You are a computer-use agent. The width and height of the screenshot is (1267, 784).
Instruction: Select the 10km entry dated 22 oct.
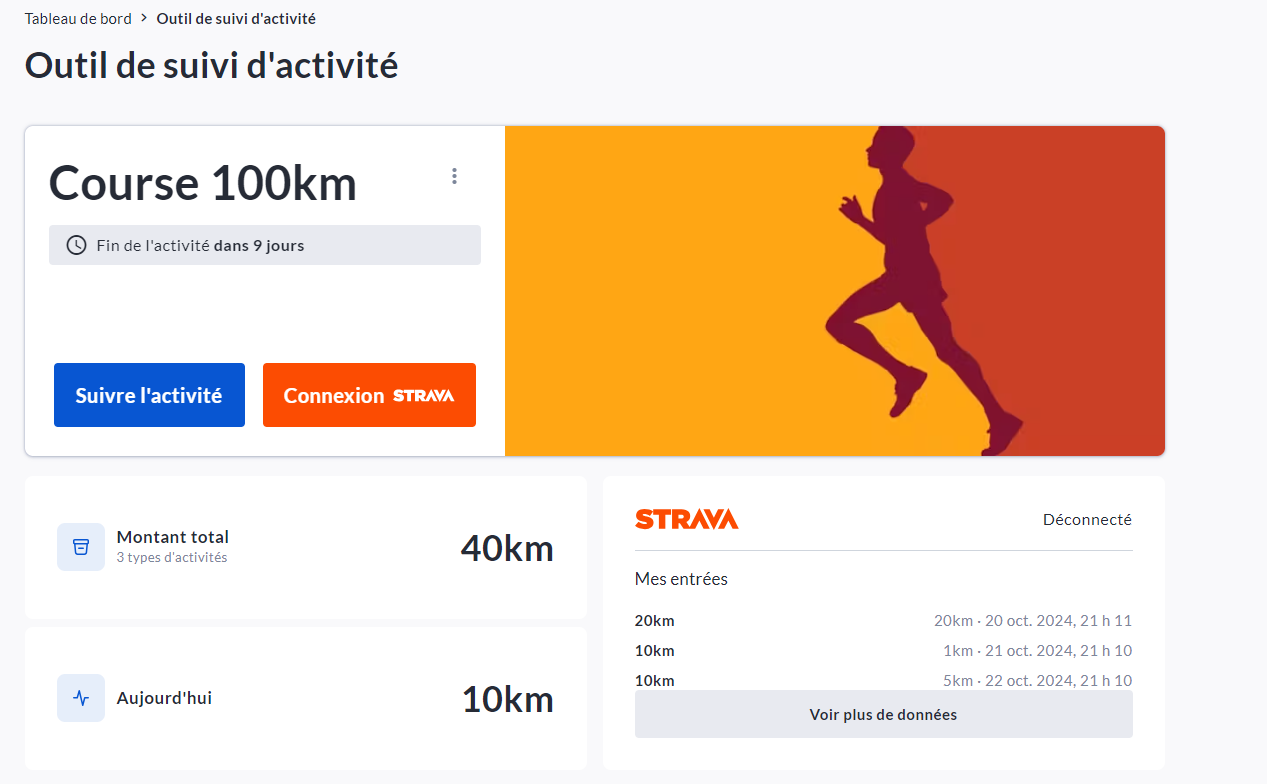[x=883, y=680]
